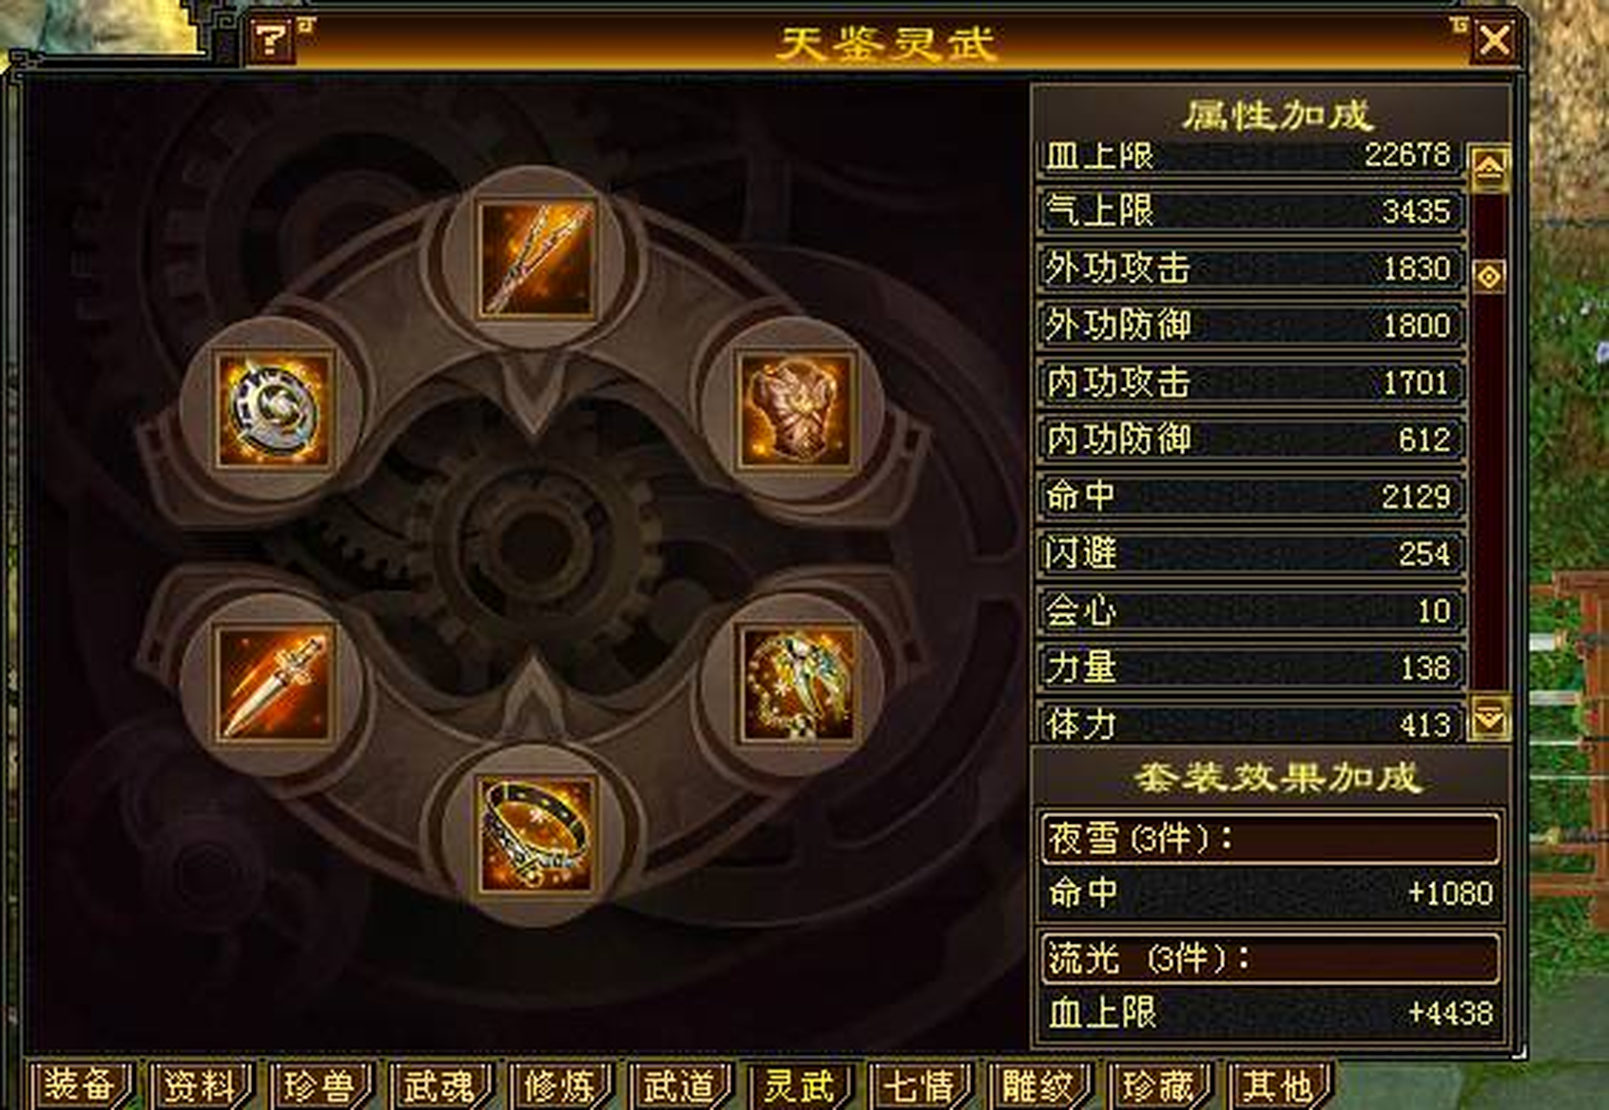Select the twin spears weapon slot icon
Viewport: 1609px width, 1110px height.
[536, 259]
